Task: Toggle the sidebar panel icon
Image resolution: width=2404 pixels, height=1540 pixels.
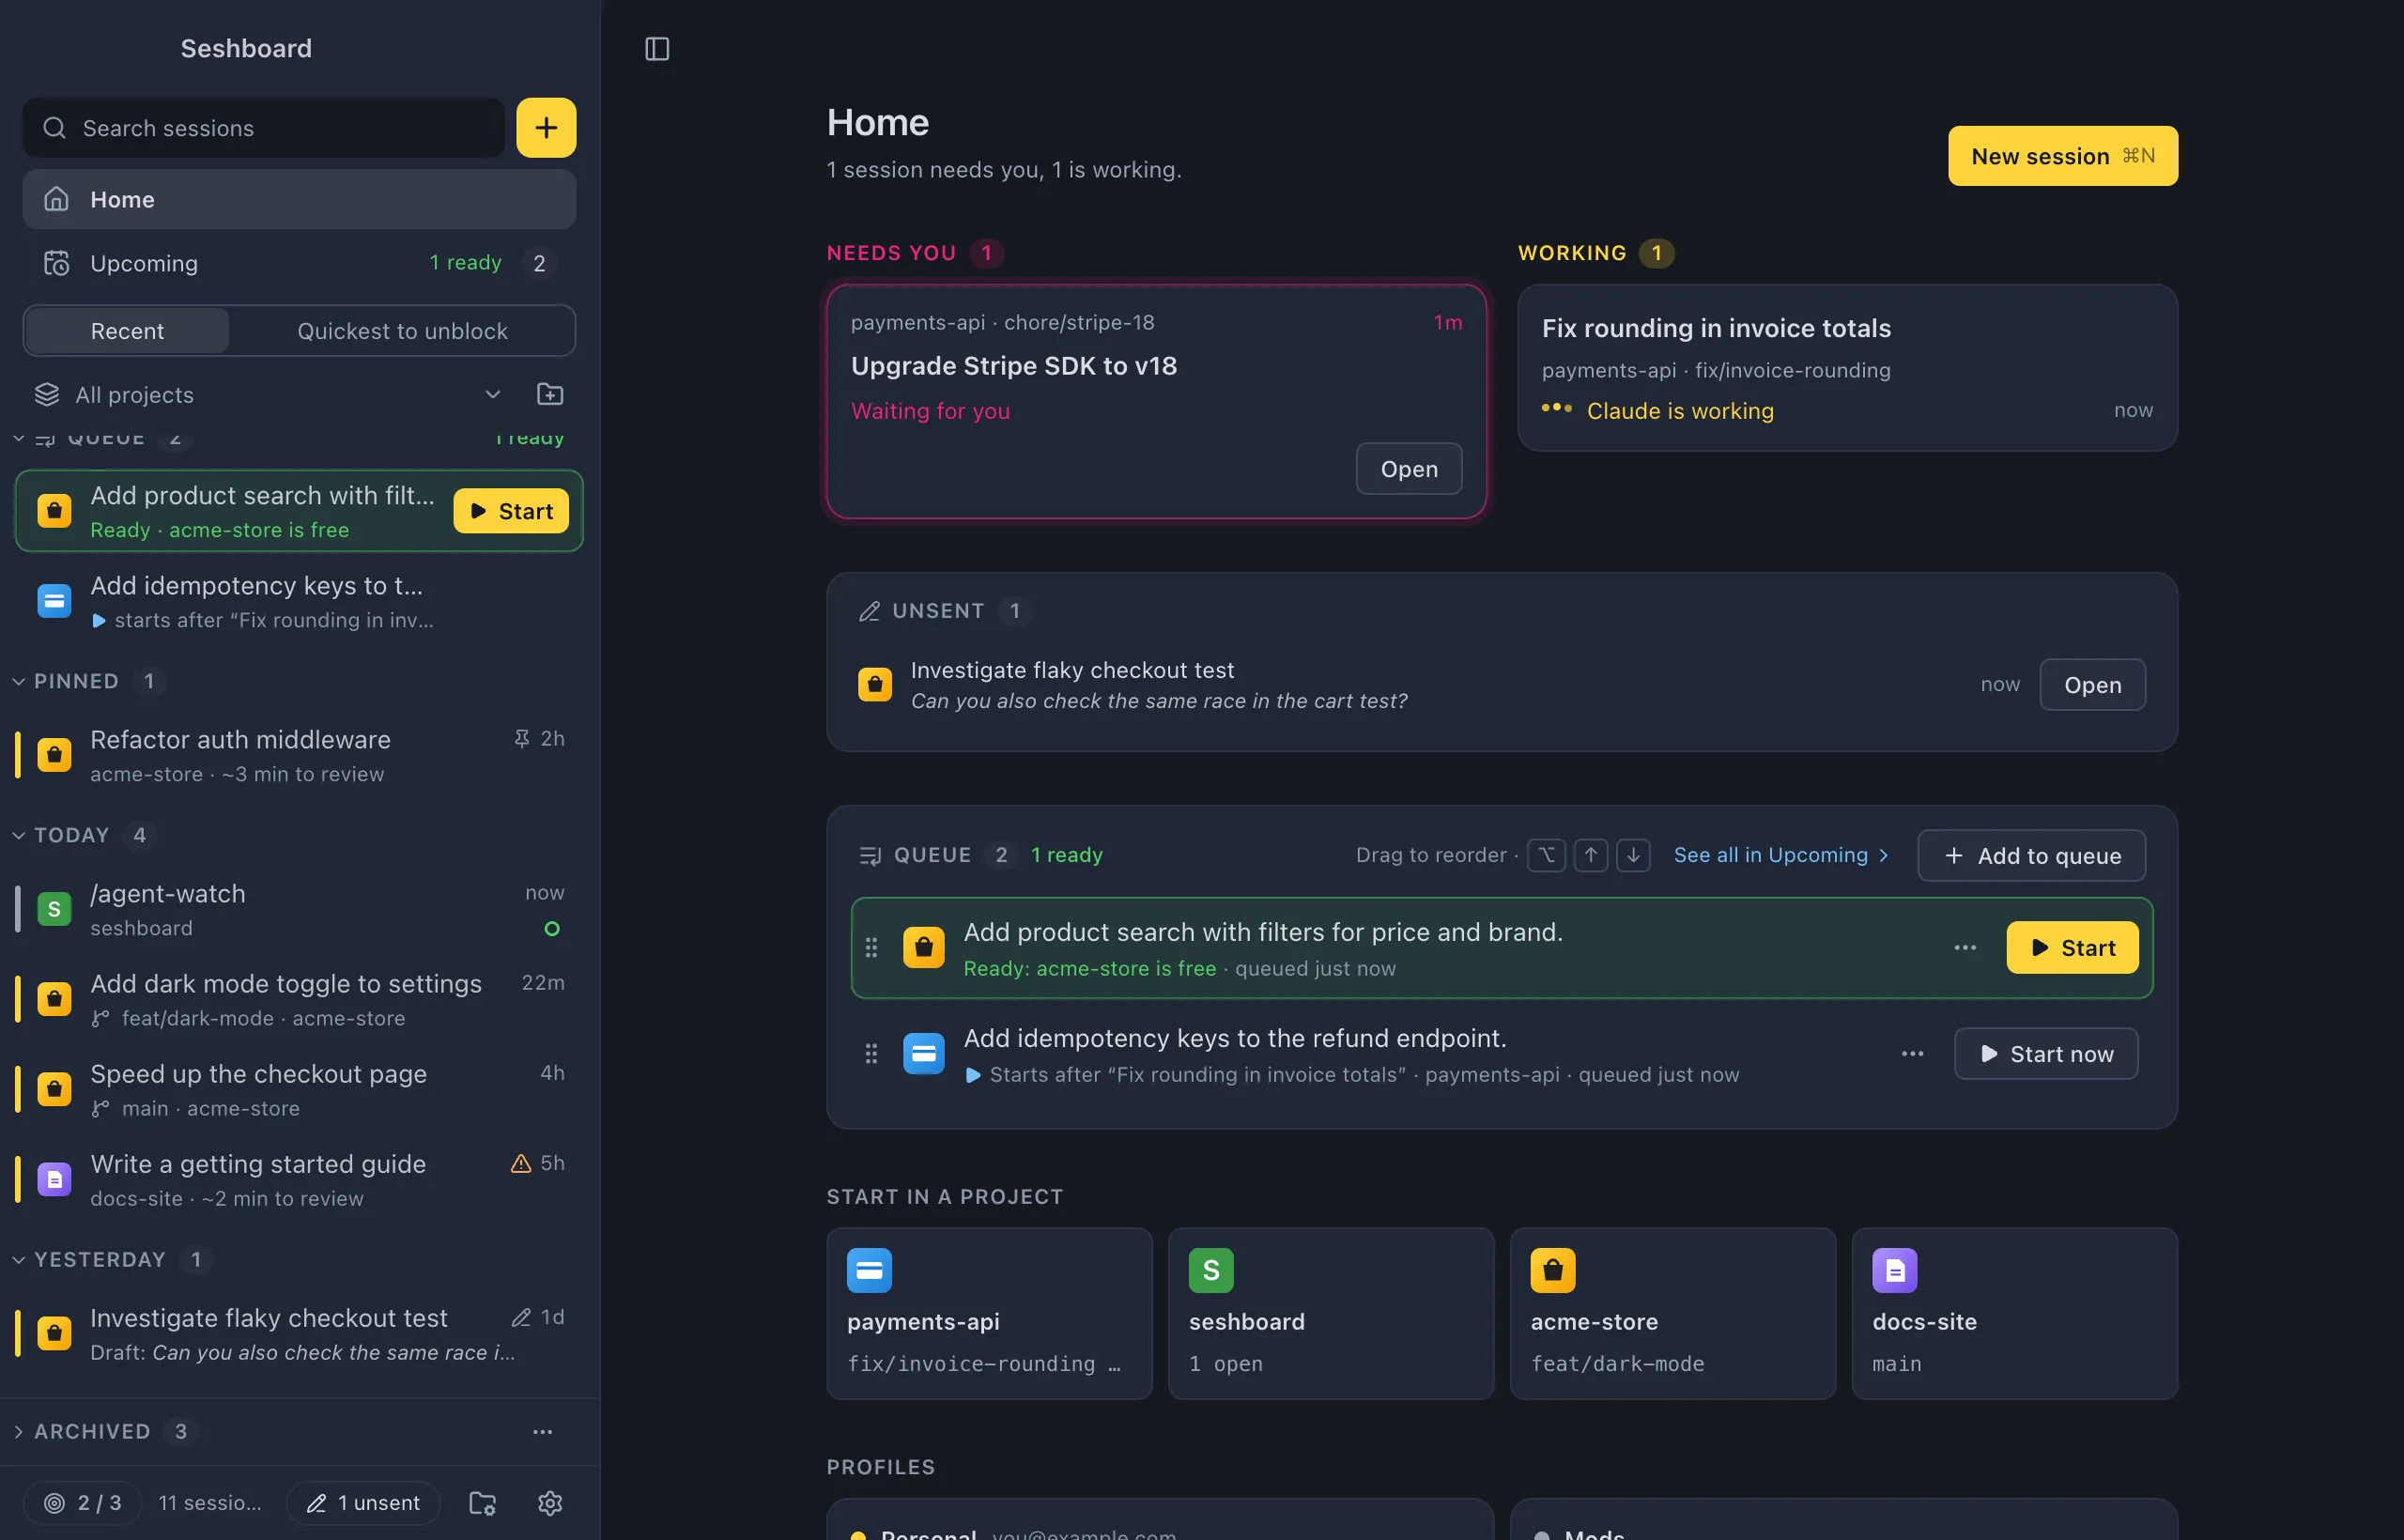Action: point(657,48)
